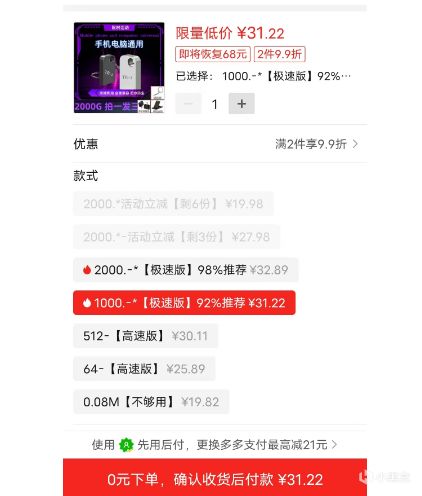Tap flame icon on selected 1000 option
Image resolution: width=422 pixels, height=496 pixels.
(87, 303)
